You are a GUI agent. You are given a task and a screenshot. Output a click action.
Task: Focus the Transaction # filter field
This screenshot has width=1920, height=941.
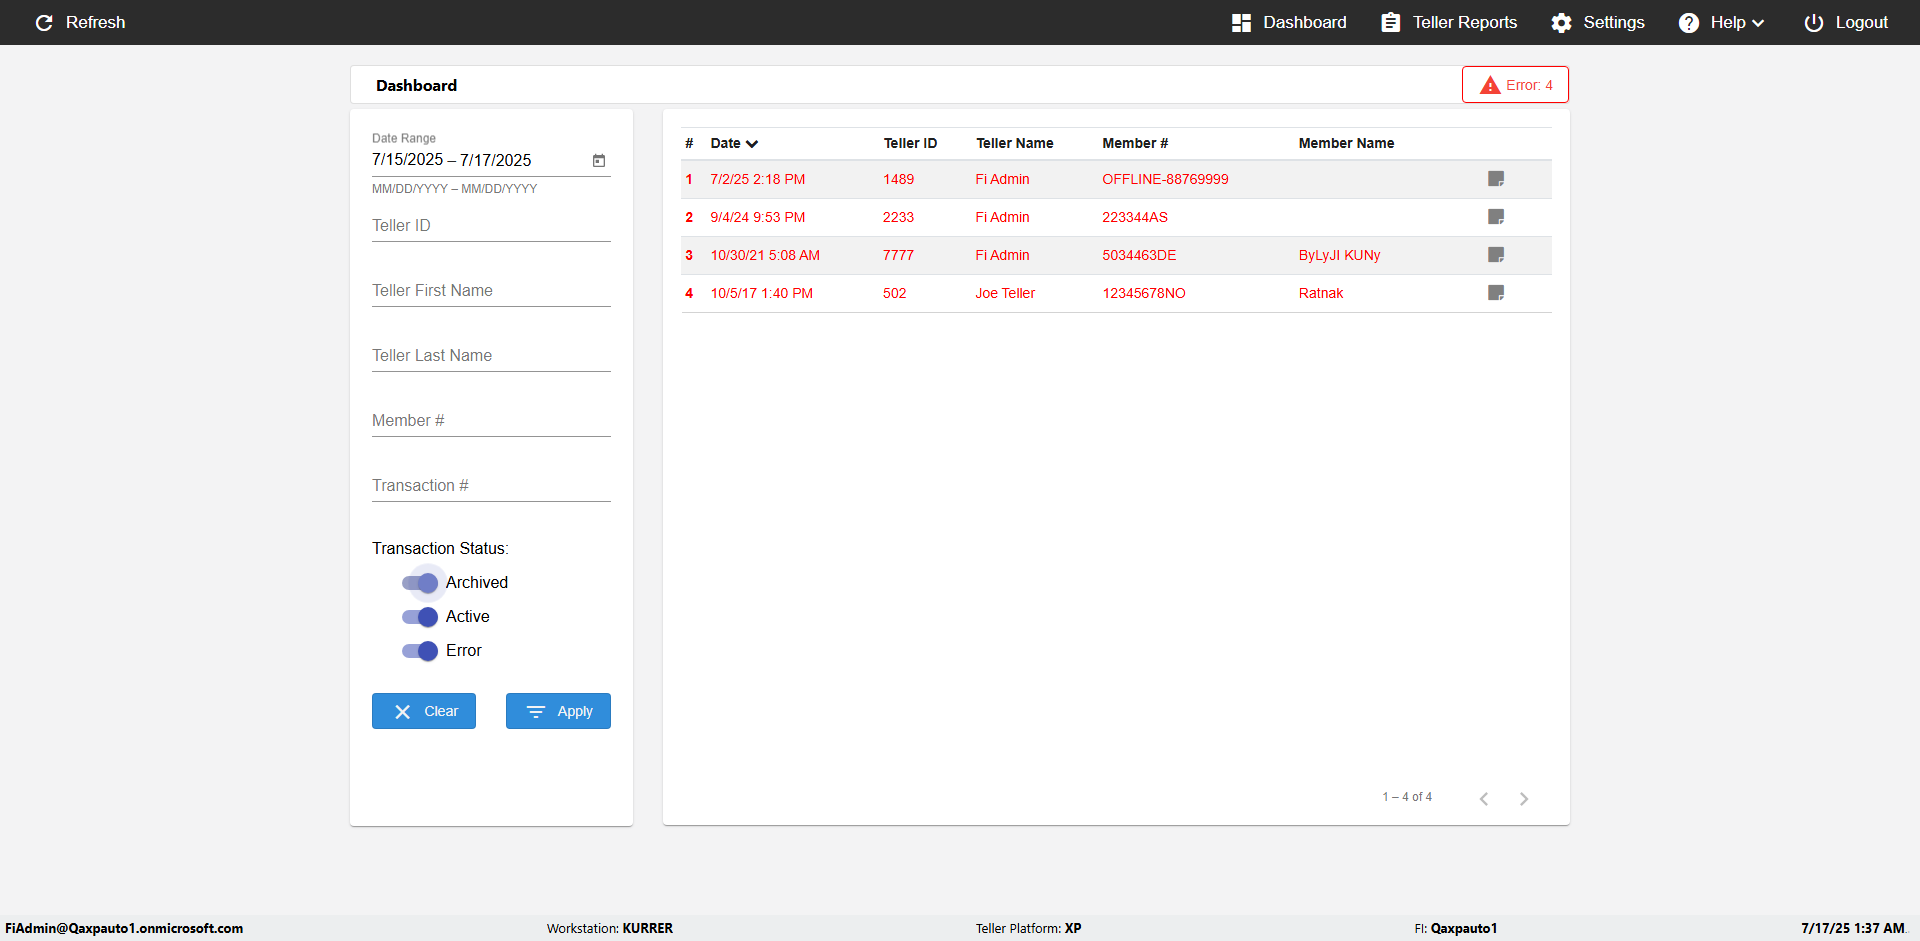click(491, 486)
